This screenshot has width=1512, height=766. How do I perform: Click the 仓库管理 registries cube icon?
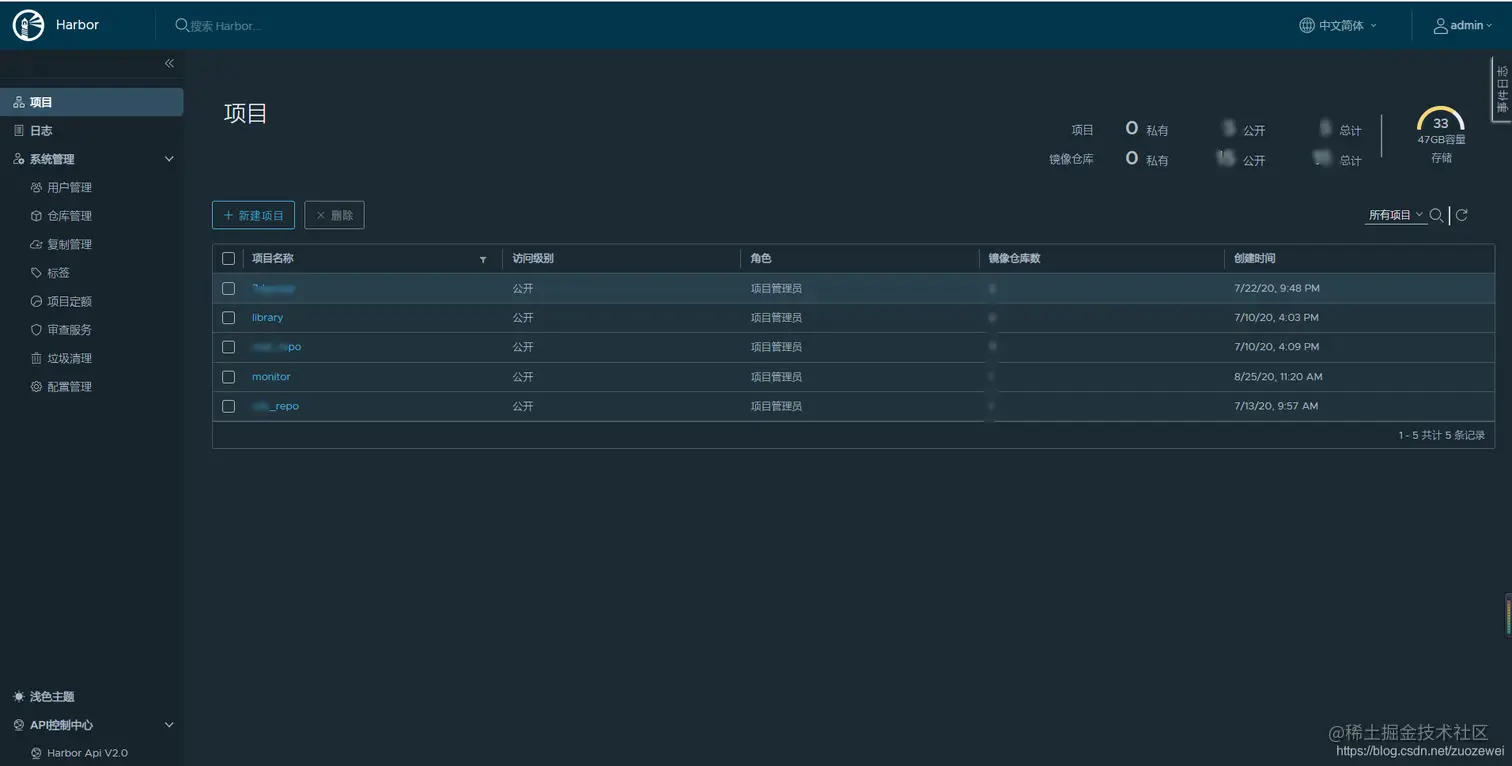[37, 215]
